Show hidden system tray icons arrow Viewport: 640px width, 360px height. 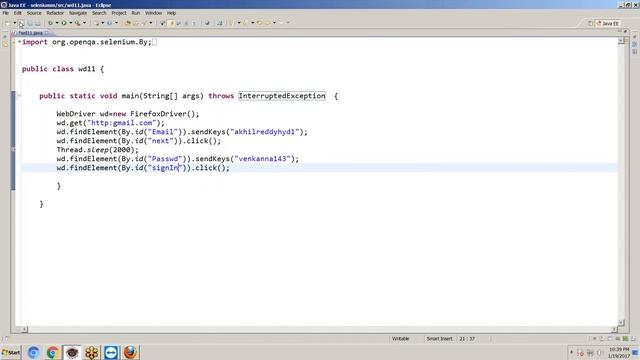[x=571, y=352]
